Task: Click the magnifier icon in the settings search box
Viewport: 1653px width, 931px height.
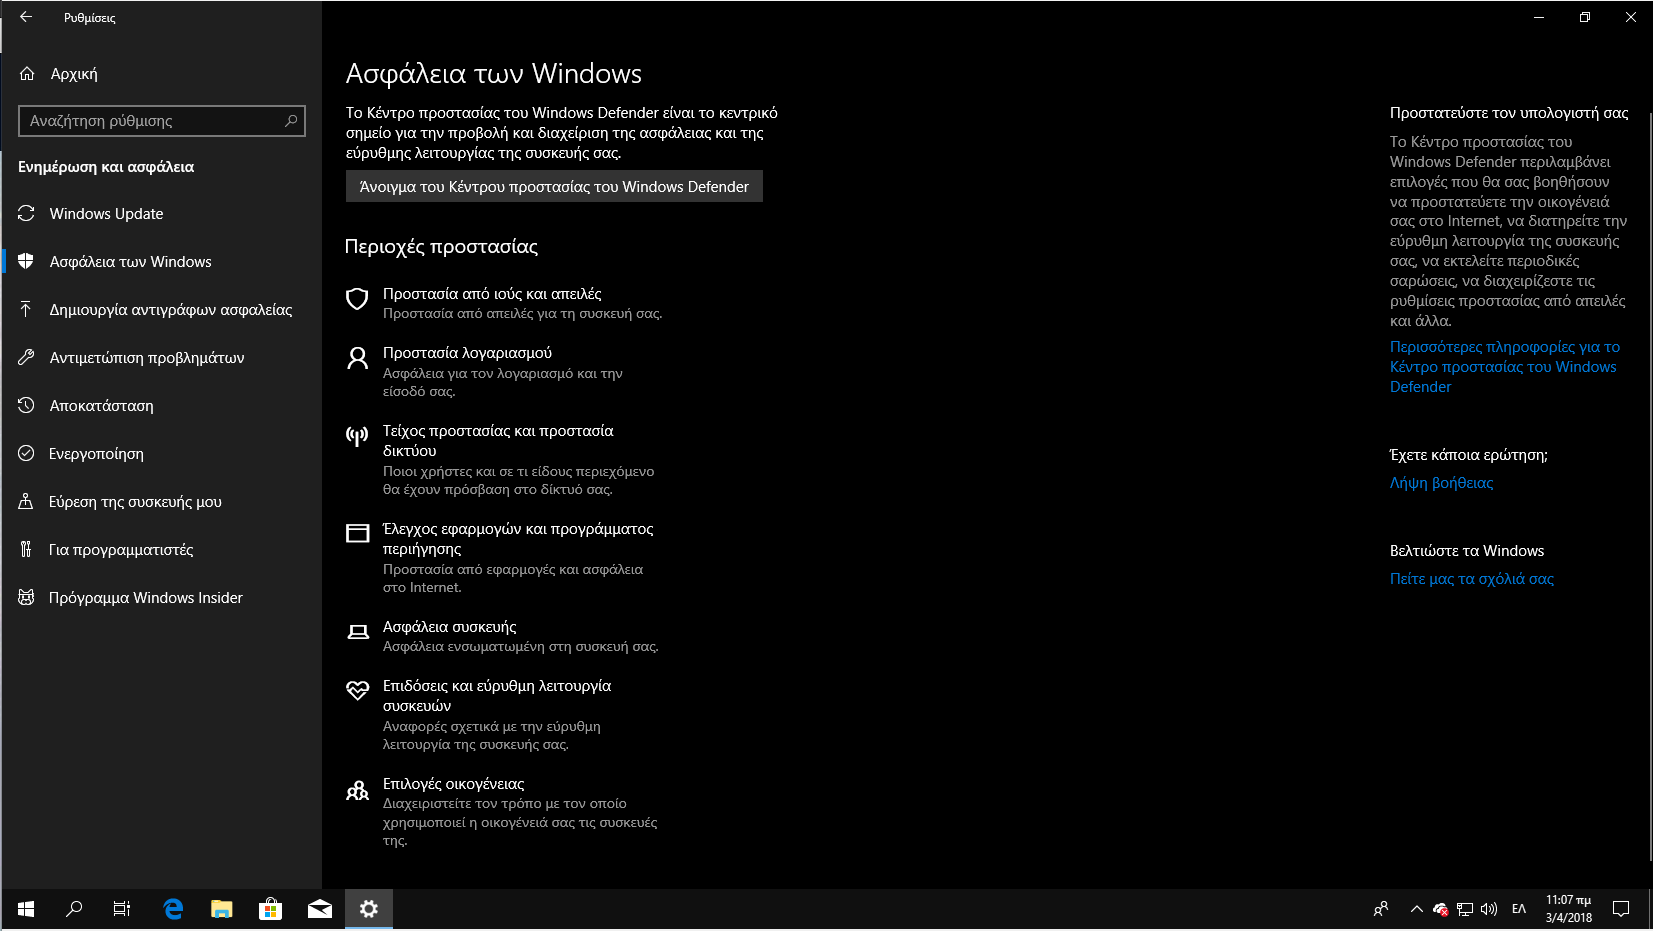Action: [x=291, y=121]
